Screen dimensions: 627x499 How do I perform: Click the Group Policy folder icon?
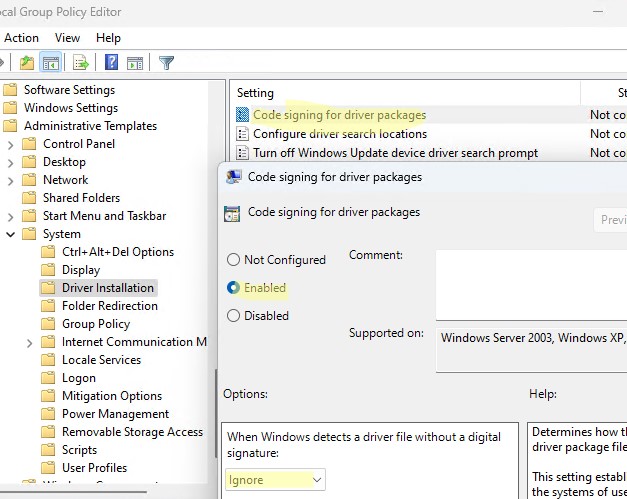tap(48, 324)
